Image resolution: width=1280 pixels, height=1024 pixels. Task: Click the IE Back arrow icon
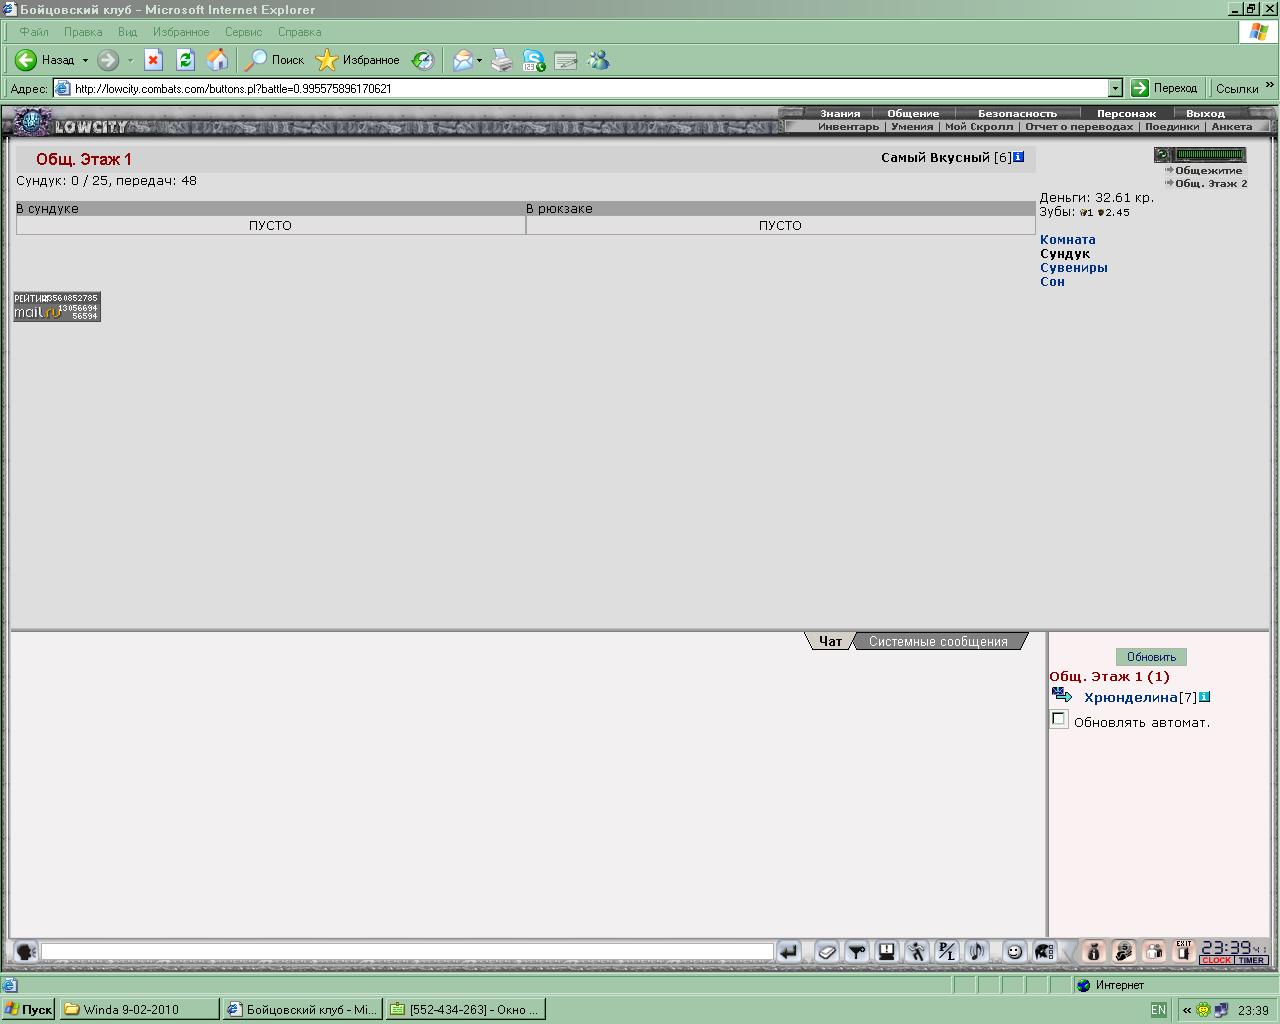pyautogui.click(x=26, y=60)
